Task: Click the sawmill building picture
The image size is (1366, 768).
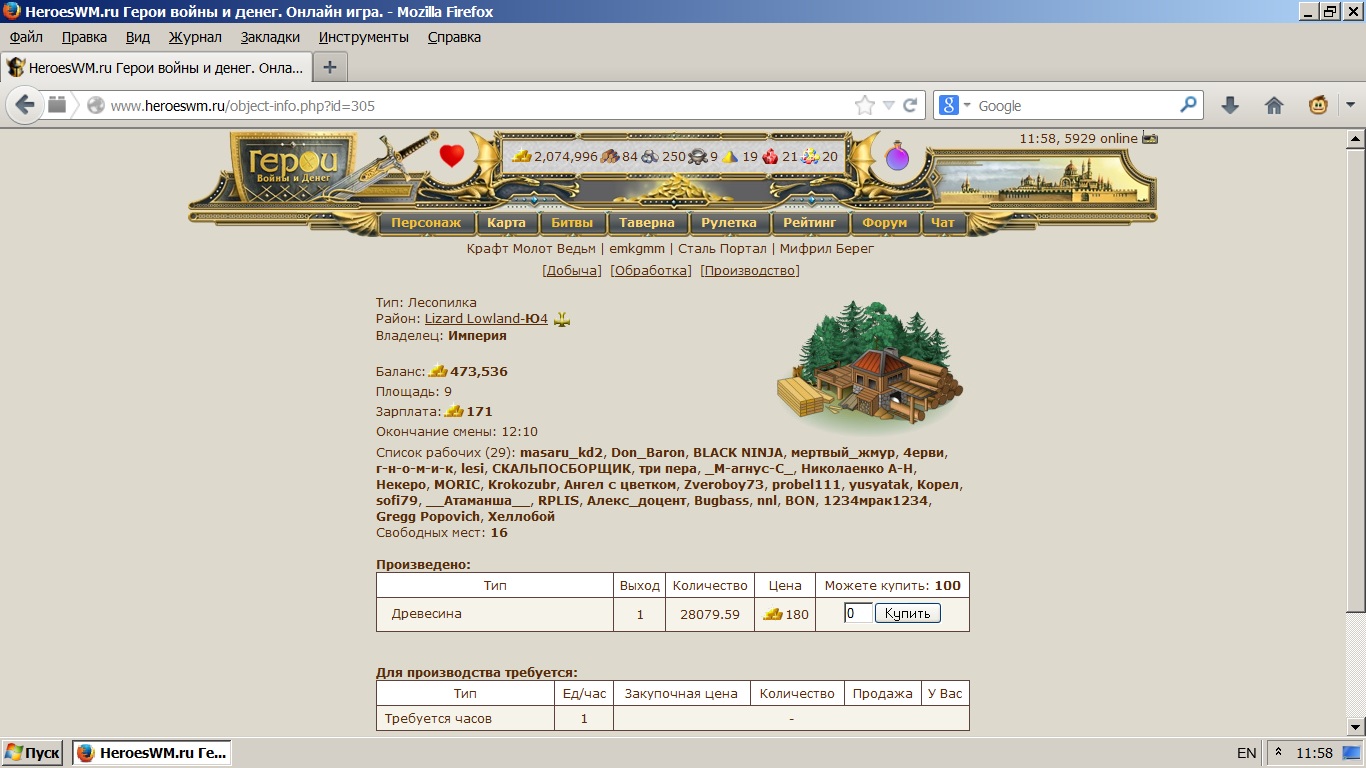Action: tap(870, 367)
